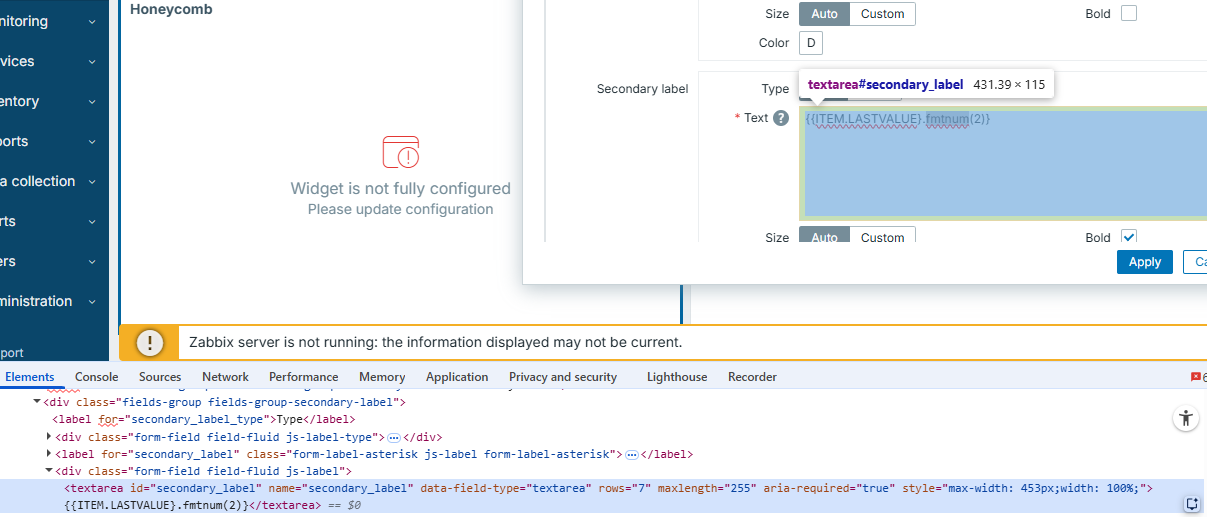1207x517 pixels.
Task: Switch to the Console tab
Action: (97, 377)
